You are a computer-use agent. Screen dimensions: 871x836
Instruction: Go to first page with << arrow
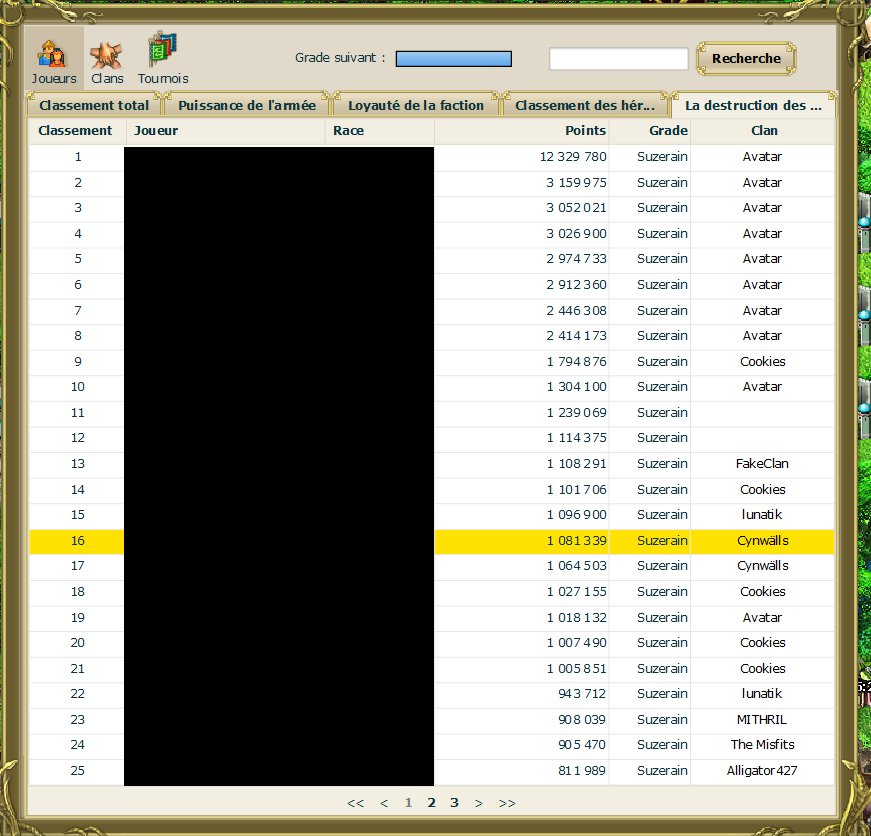[x=355, y=802]
